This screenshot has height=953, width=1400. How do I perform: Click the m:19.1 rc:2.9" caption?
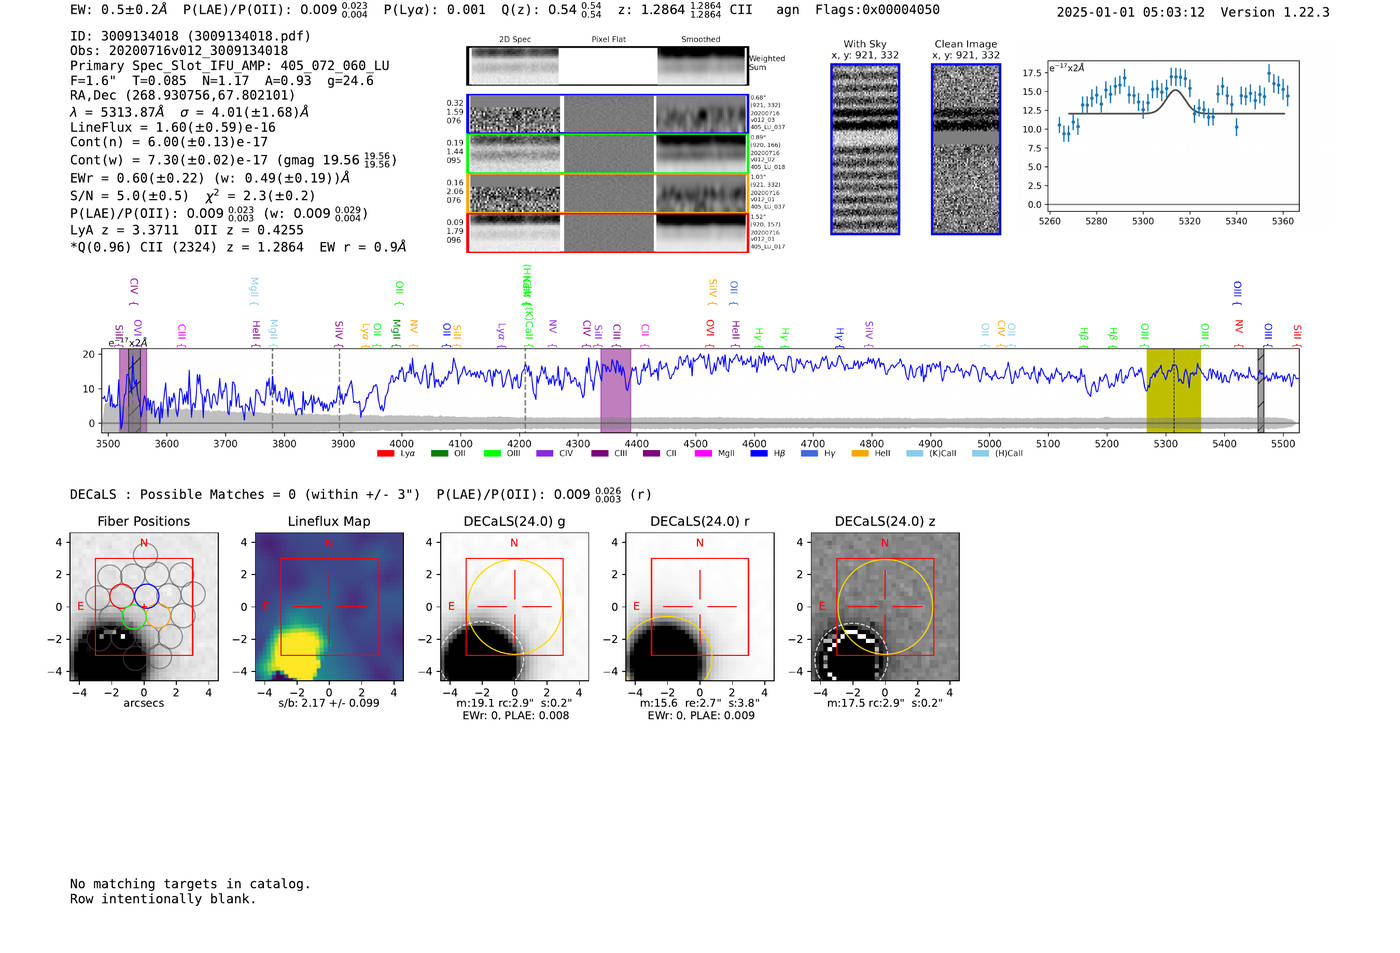click(514, 703)
